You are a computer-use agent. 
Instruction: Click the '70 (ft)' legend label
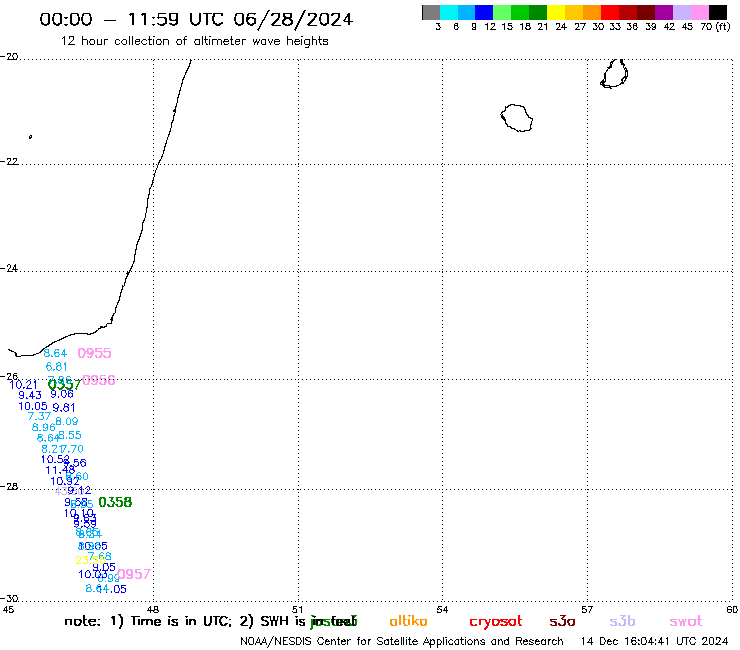715,26
